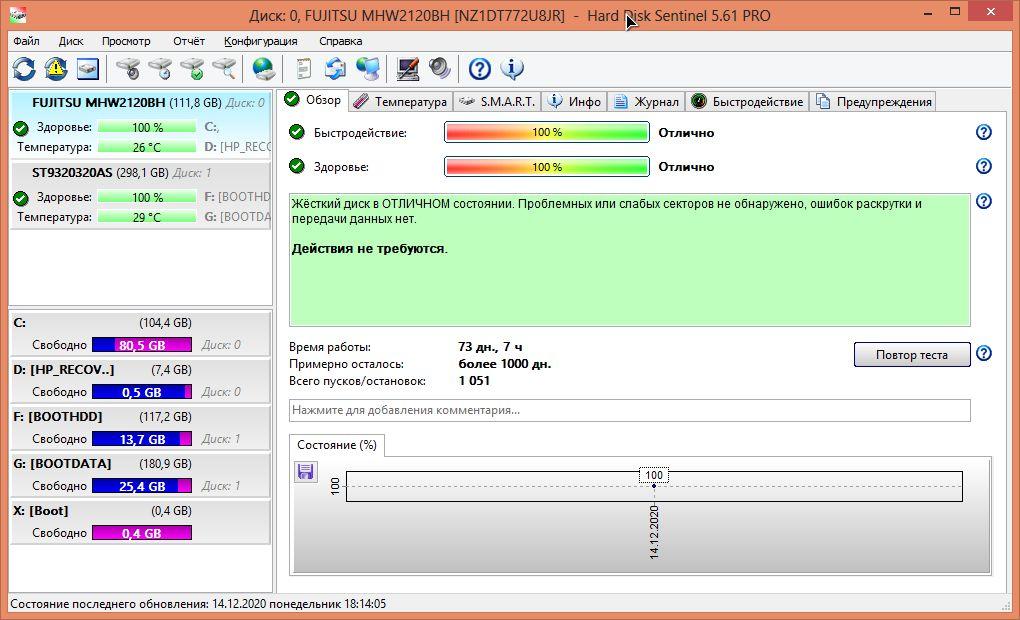Click the globe with disk toolbar icon
The image size is (1020, 620).
[263, 68]
